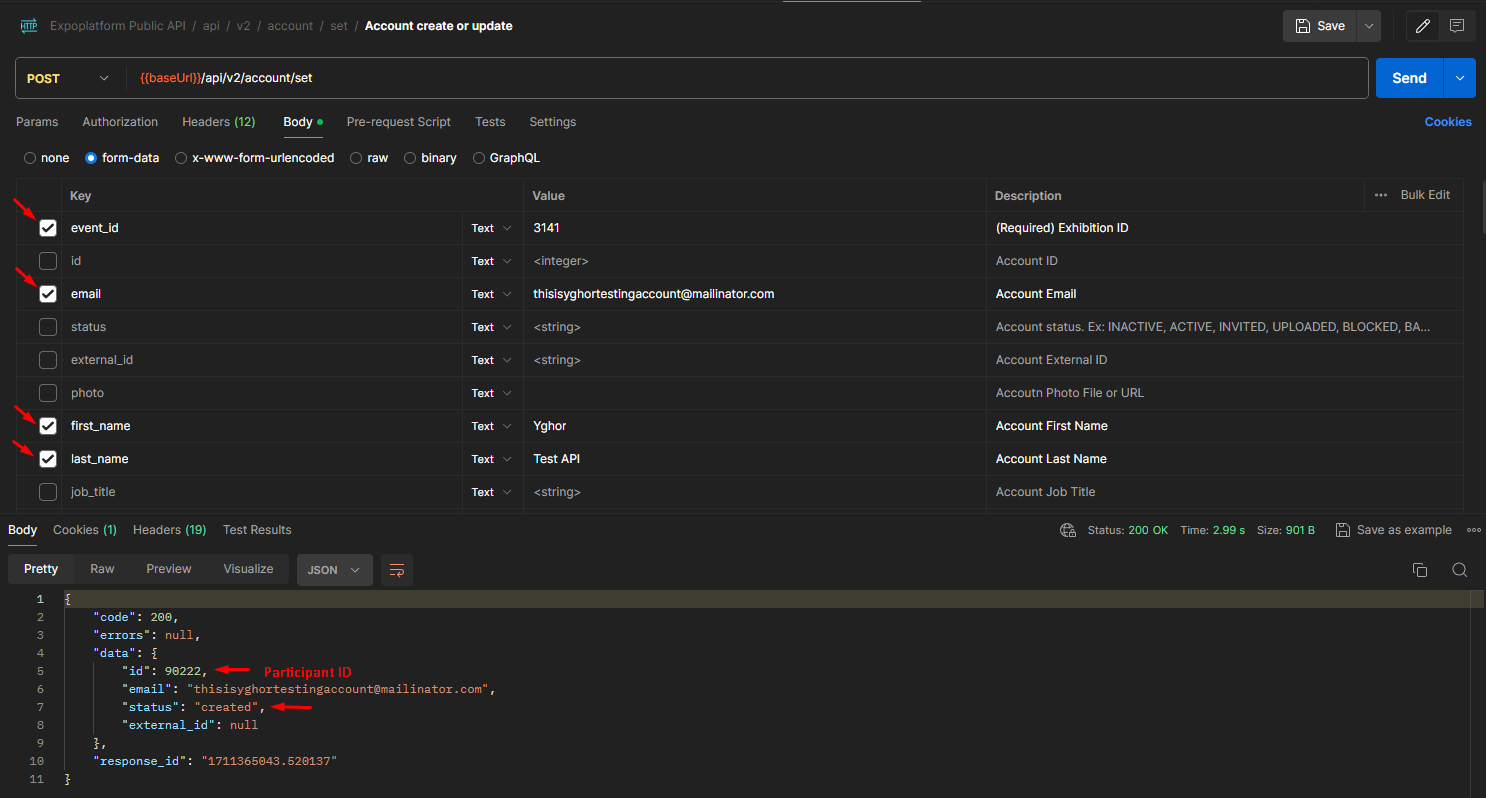
Task: Expand the JSON format dropdown
Action: [x=334, y=570]
